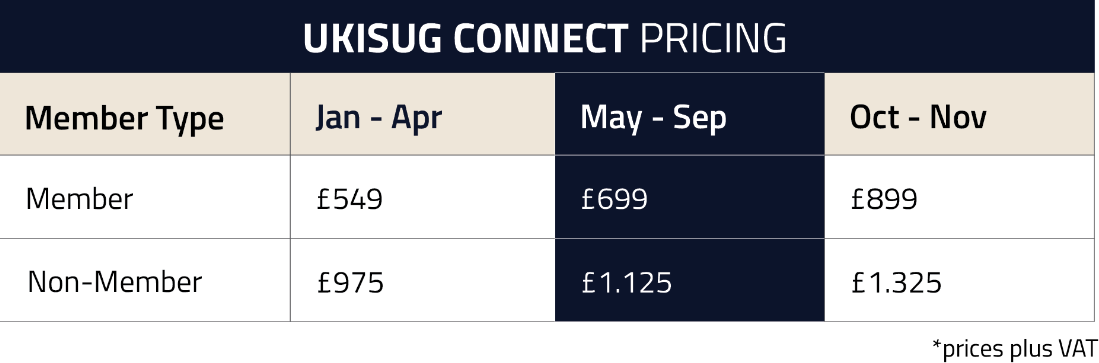Click the £1.125 non-member price
This screenshot has height=363, width=1099.
(x=627, y=283)
